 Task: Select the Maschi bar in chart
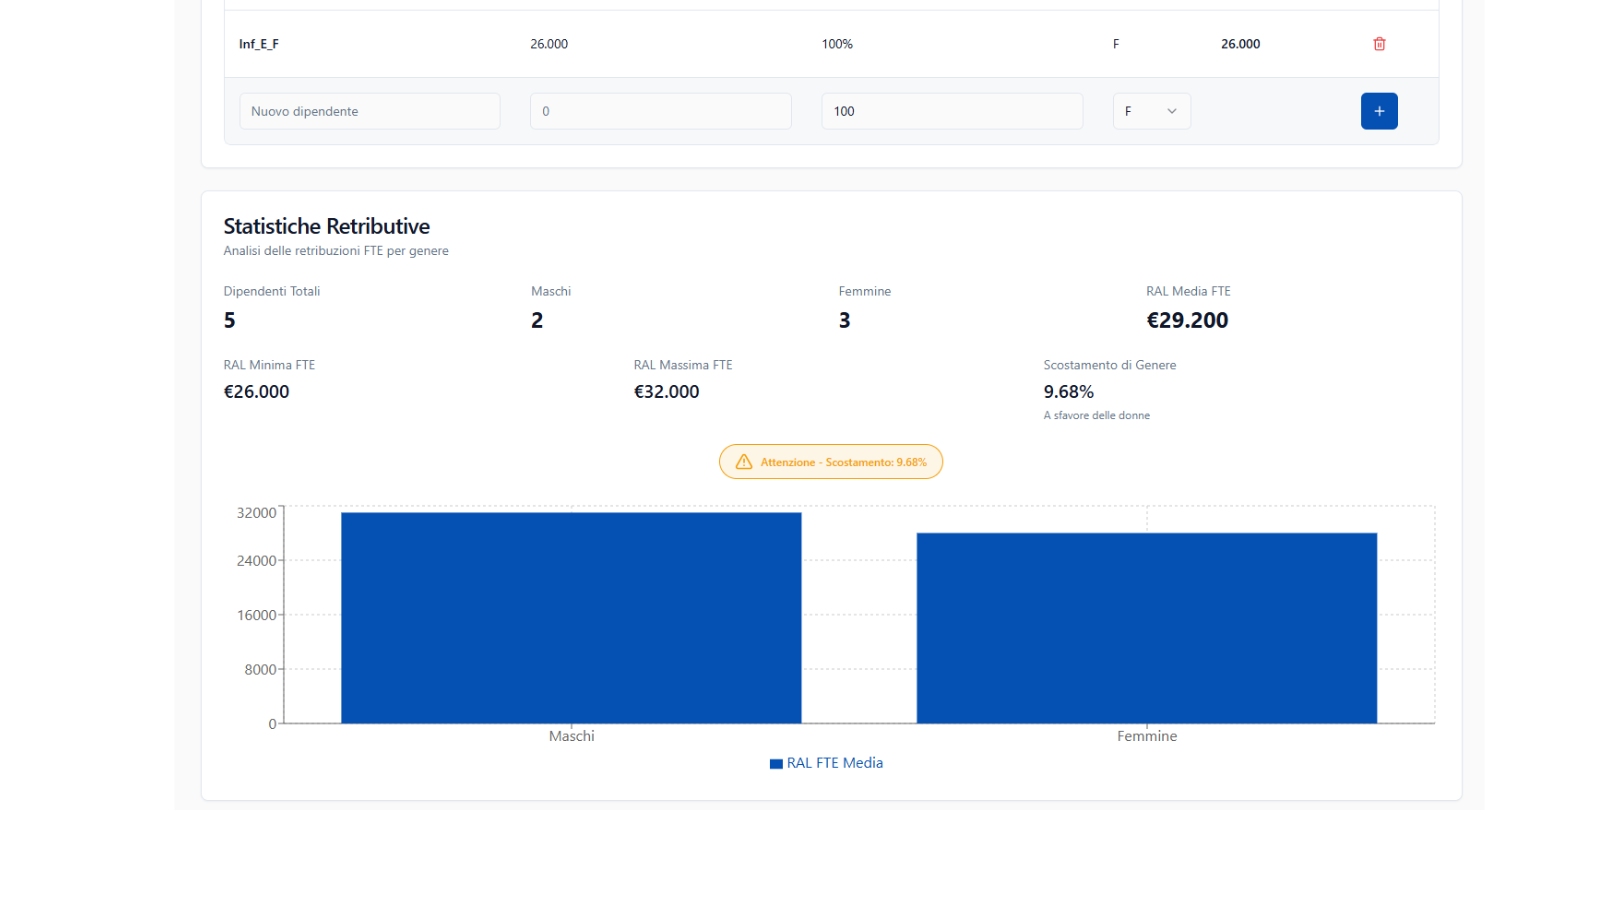pos(571,618)
